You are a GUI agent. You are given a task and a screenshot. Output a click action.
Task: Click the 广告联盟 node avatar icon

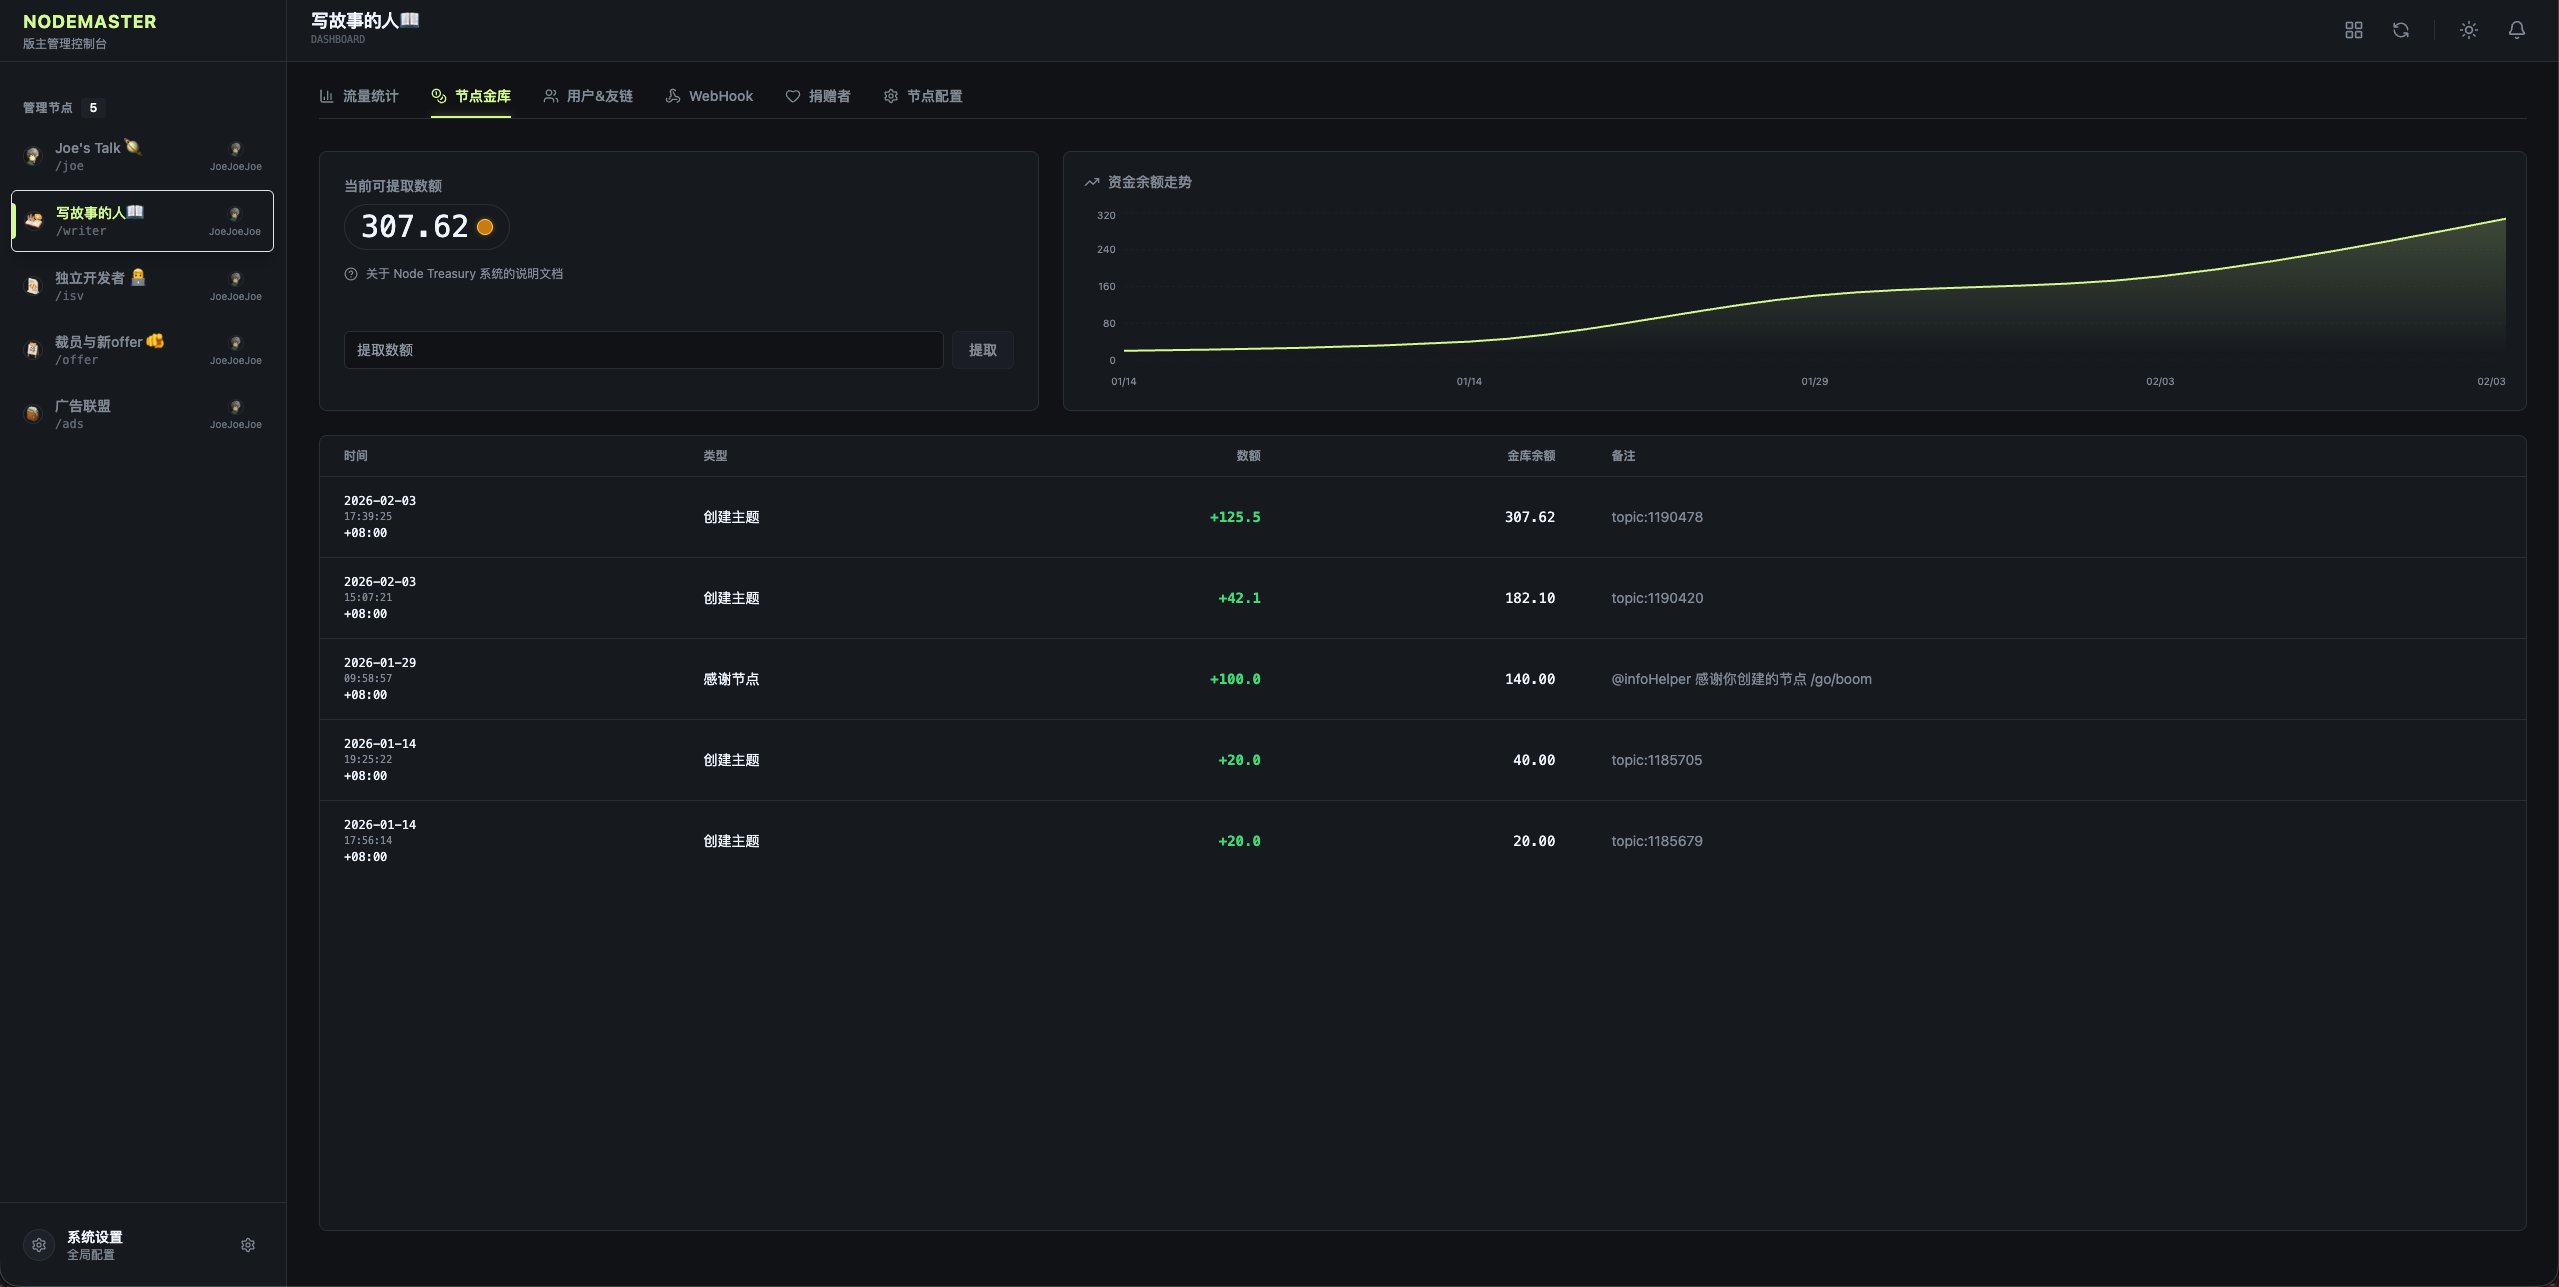pyautogui.click(x=33, y=413)
